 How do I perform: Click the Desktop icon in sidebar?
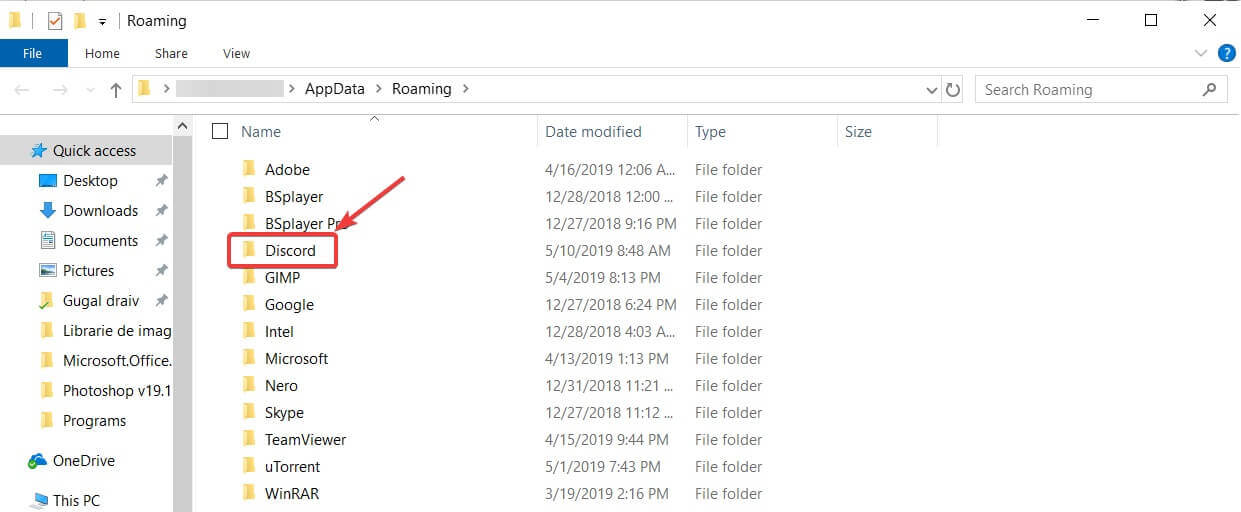coord(47,181)
